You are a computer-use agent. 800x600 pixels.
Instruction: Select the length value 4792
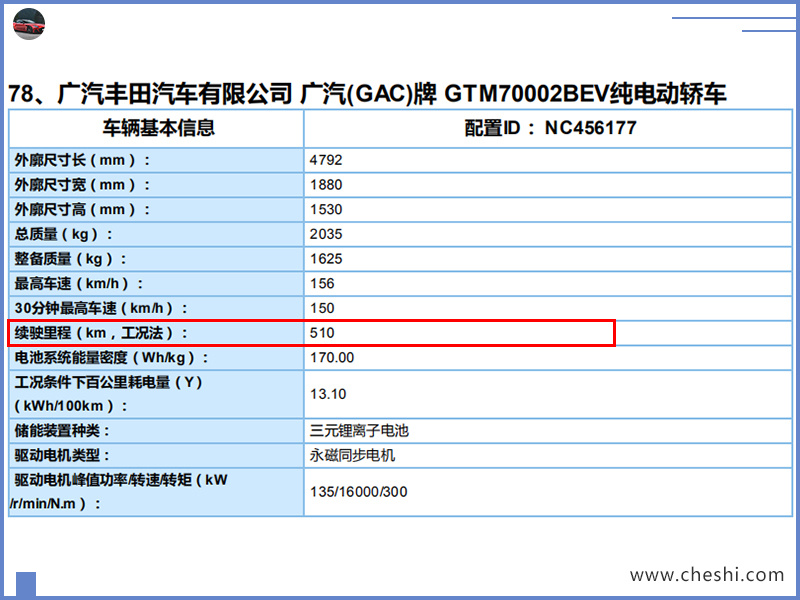(x=326, y=160)
